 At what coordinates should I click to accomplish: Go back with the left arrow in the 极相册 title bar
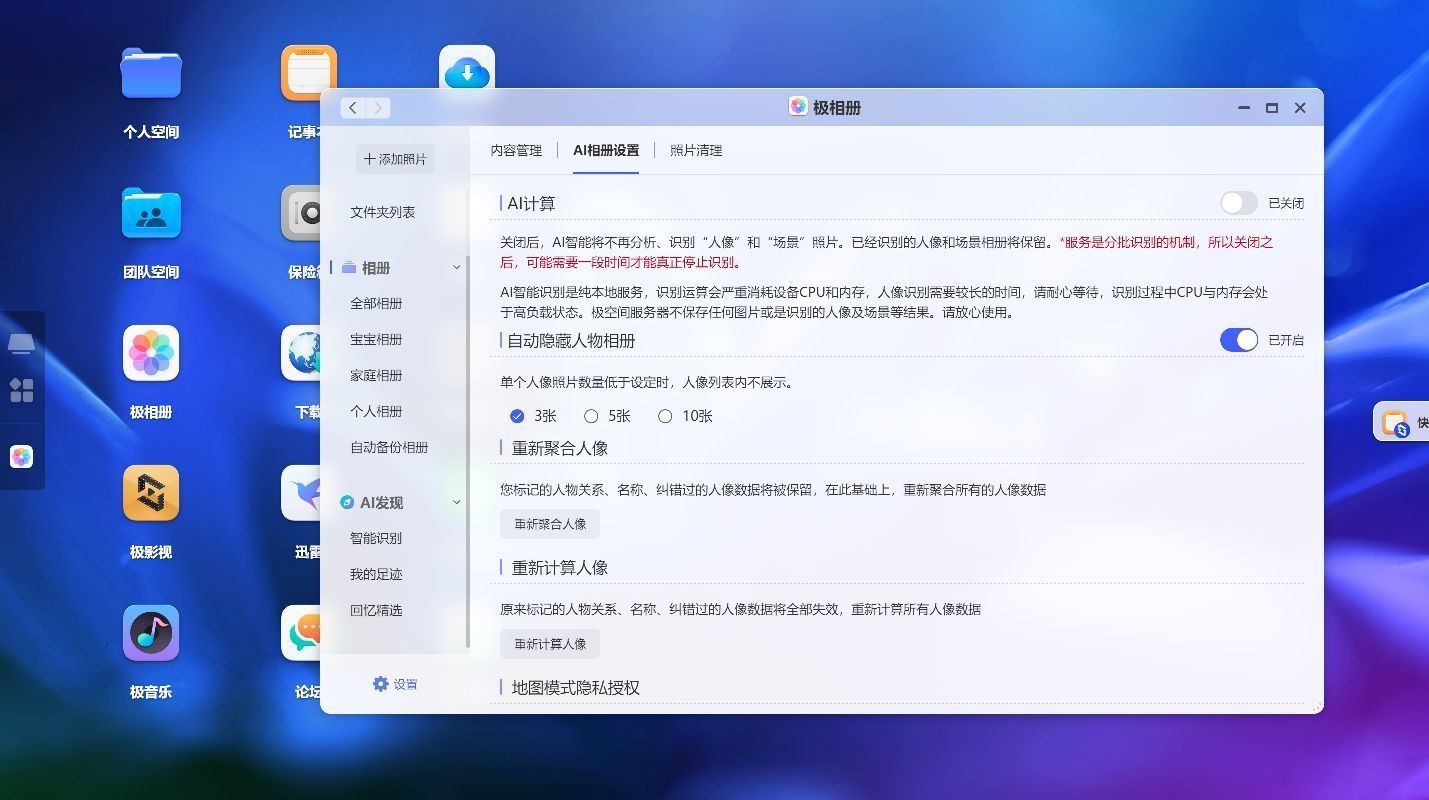353,108
